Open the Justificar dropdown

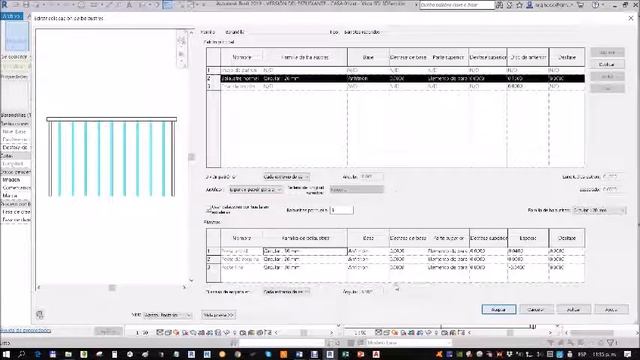point(256,190)
